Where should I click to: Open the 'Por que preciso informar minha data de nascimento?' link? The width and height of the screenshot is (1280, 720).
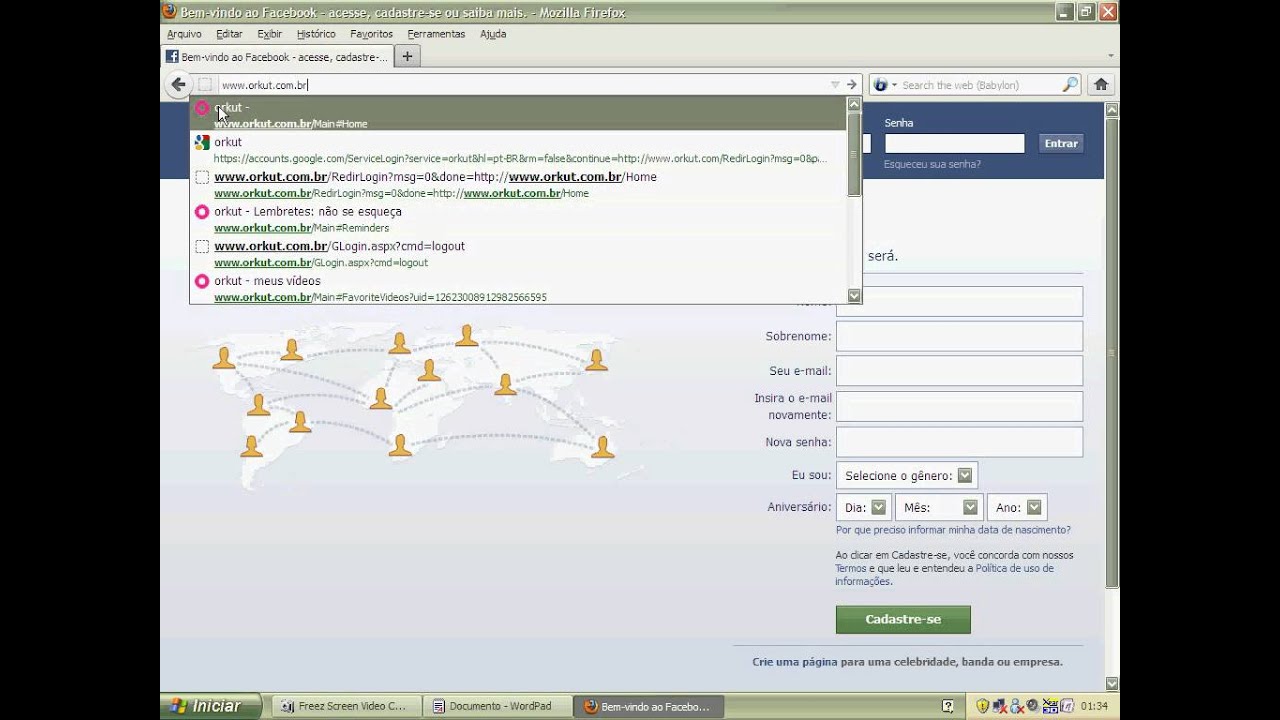pos(953,530)
